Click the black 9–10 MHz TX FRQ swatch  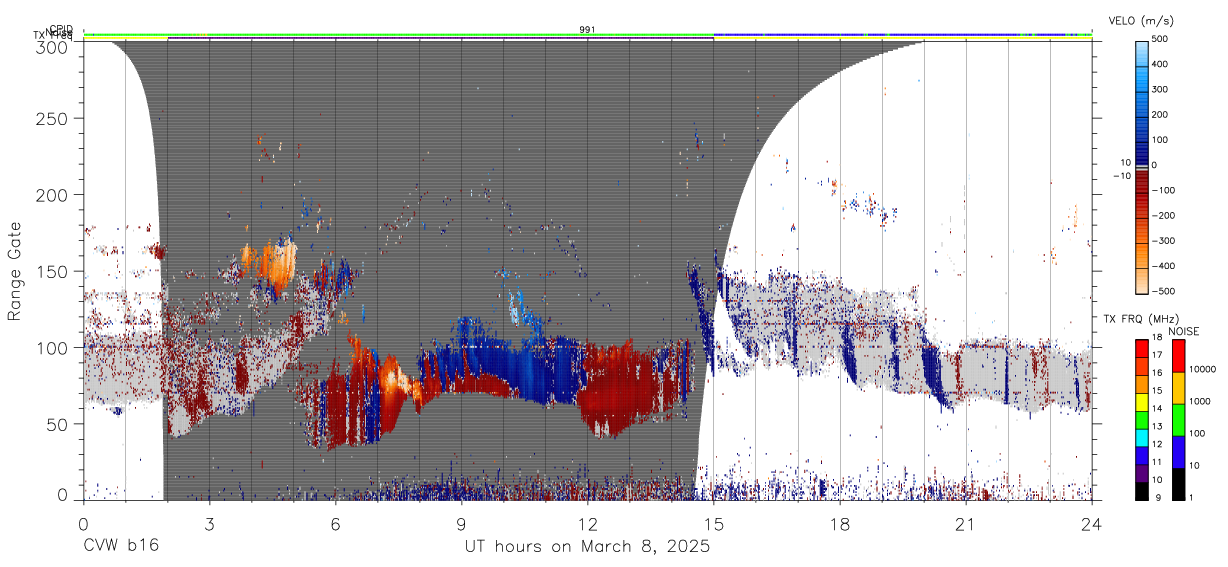coord(1142,490)
